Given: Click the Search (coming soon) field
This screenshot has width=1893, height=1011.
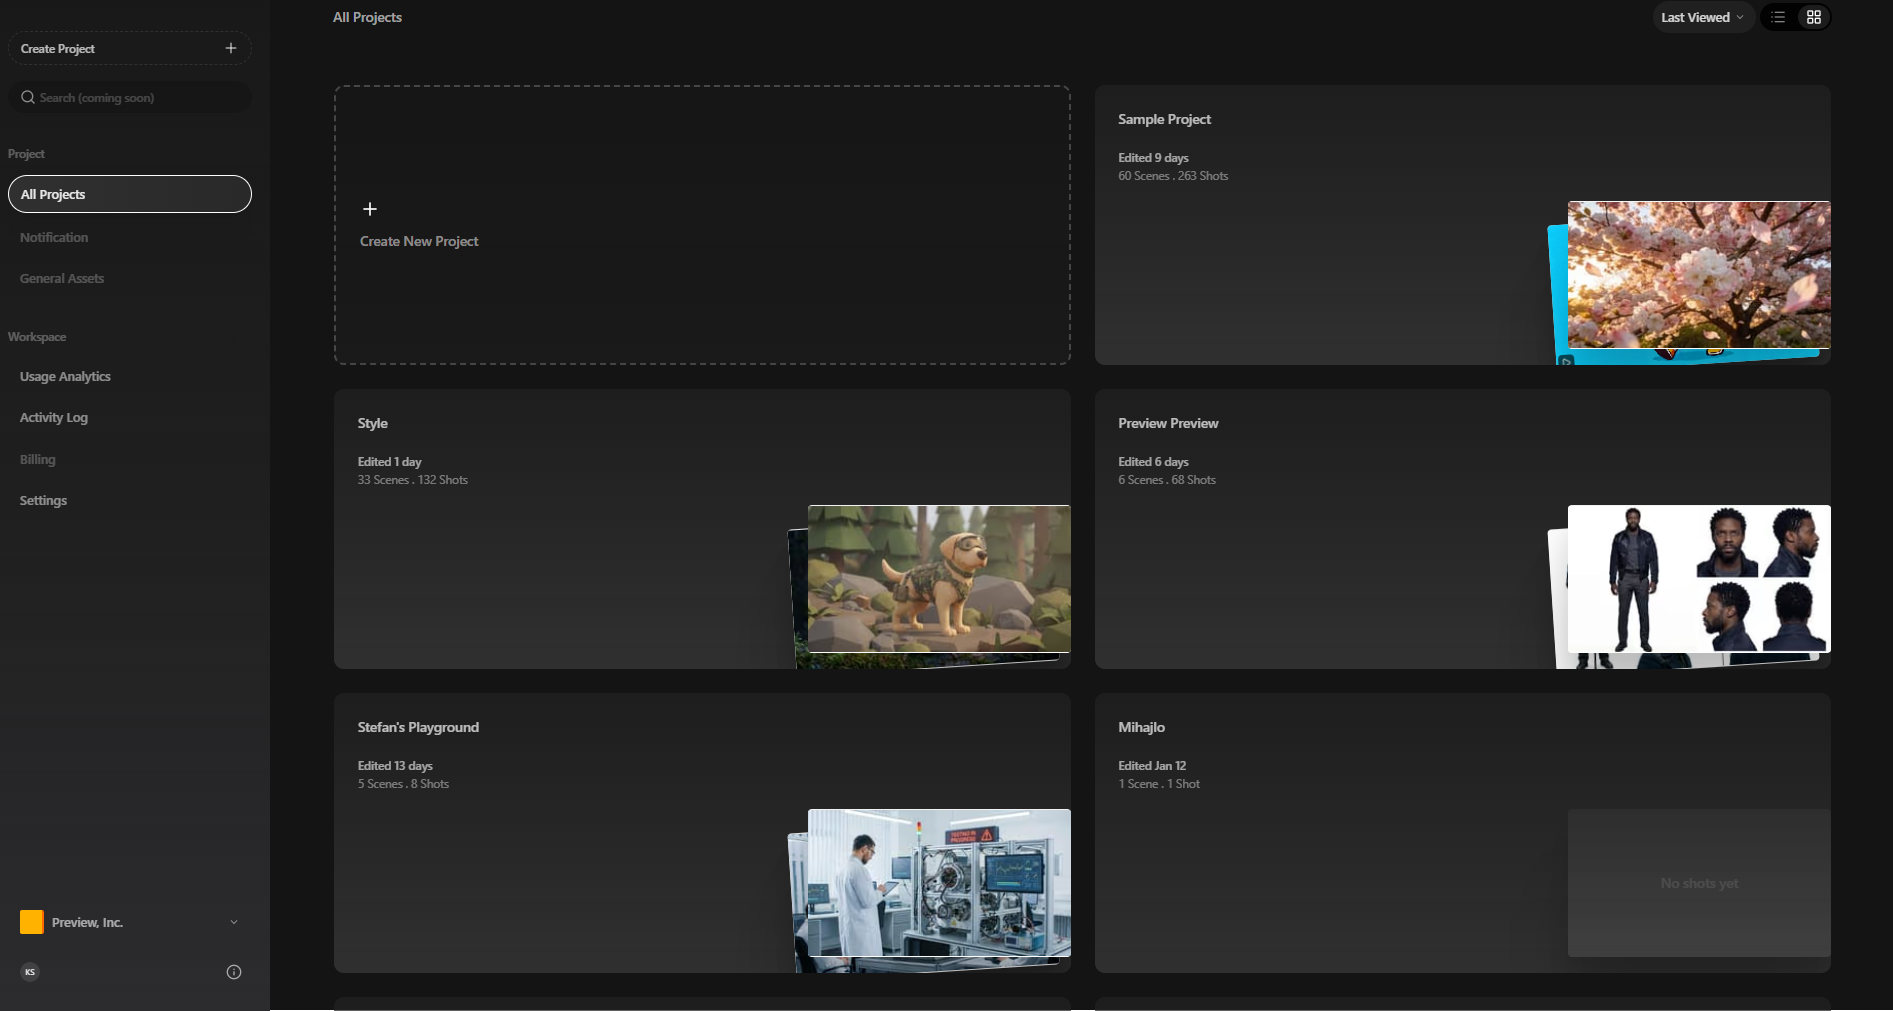Looking at the screenshot, I should pyautogui.click(x=129, y=97).
